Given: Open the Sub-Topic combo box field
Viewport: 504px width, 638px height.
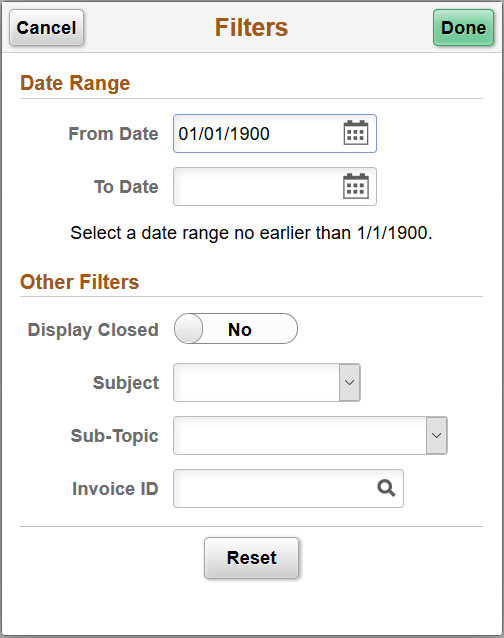Looking at the screenshot, I should 310,436.
